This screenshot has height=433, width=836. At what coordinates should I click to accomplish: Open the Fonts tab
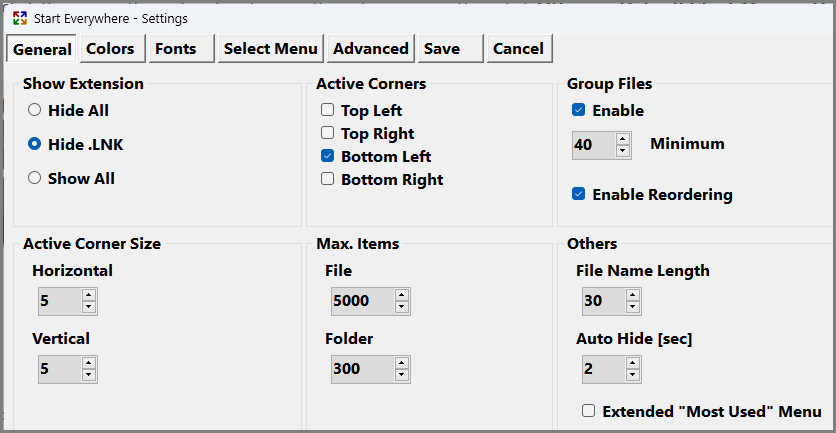click(x=175, y=48)
